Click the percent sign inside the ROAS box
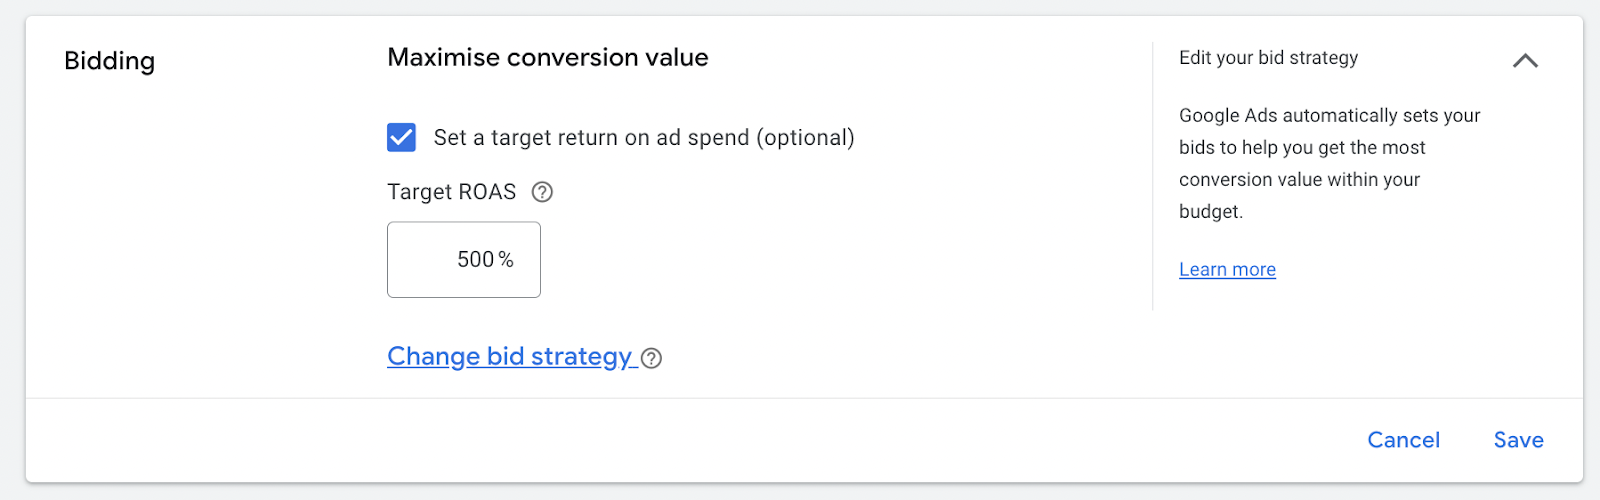Image resolution: width=1600 pixels, height=500 pixels. coord(506,260)
